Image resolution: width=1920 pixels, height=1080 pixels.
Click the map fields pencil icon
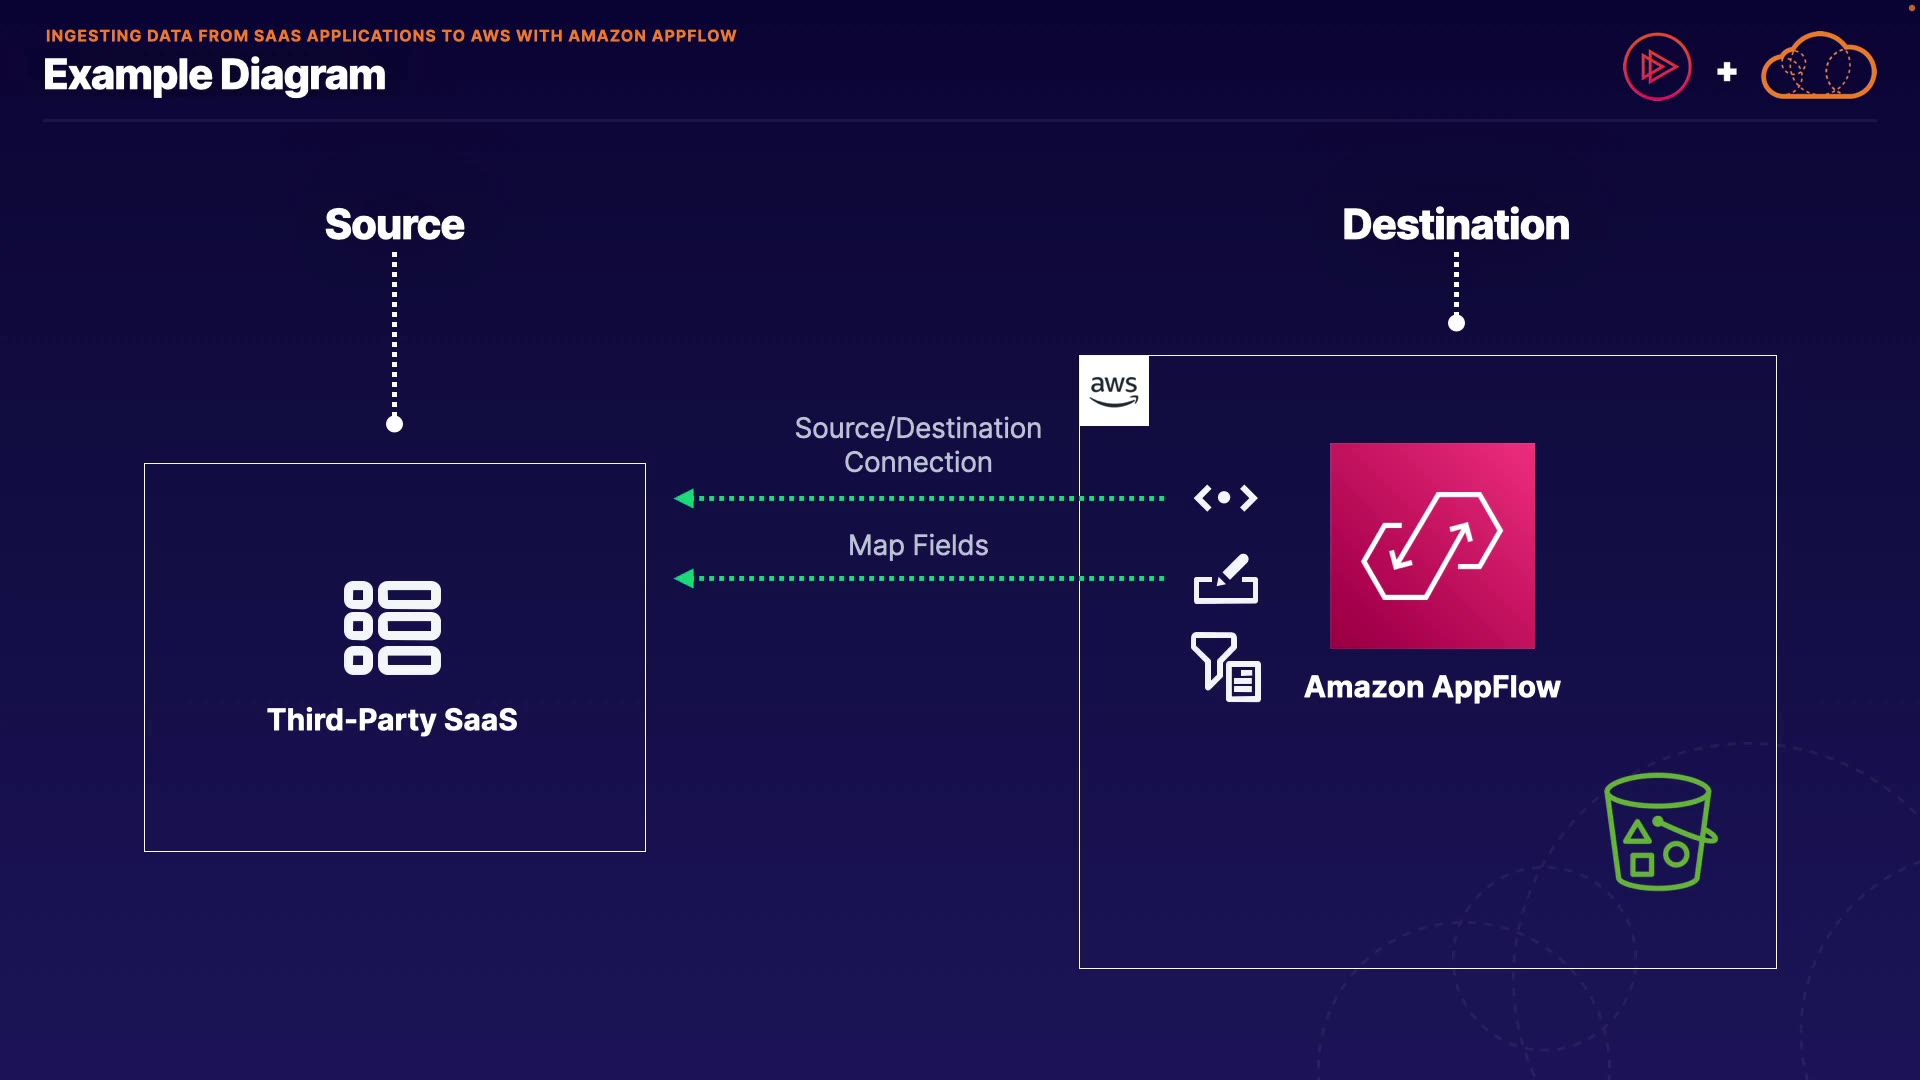click(x=1225, y=579)
